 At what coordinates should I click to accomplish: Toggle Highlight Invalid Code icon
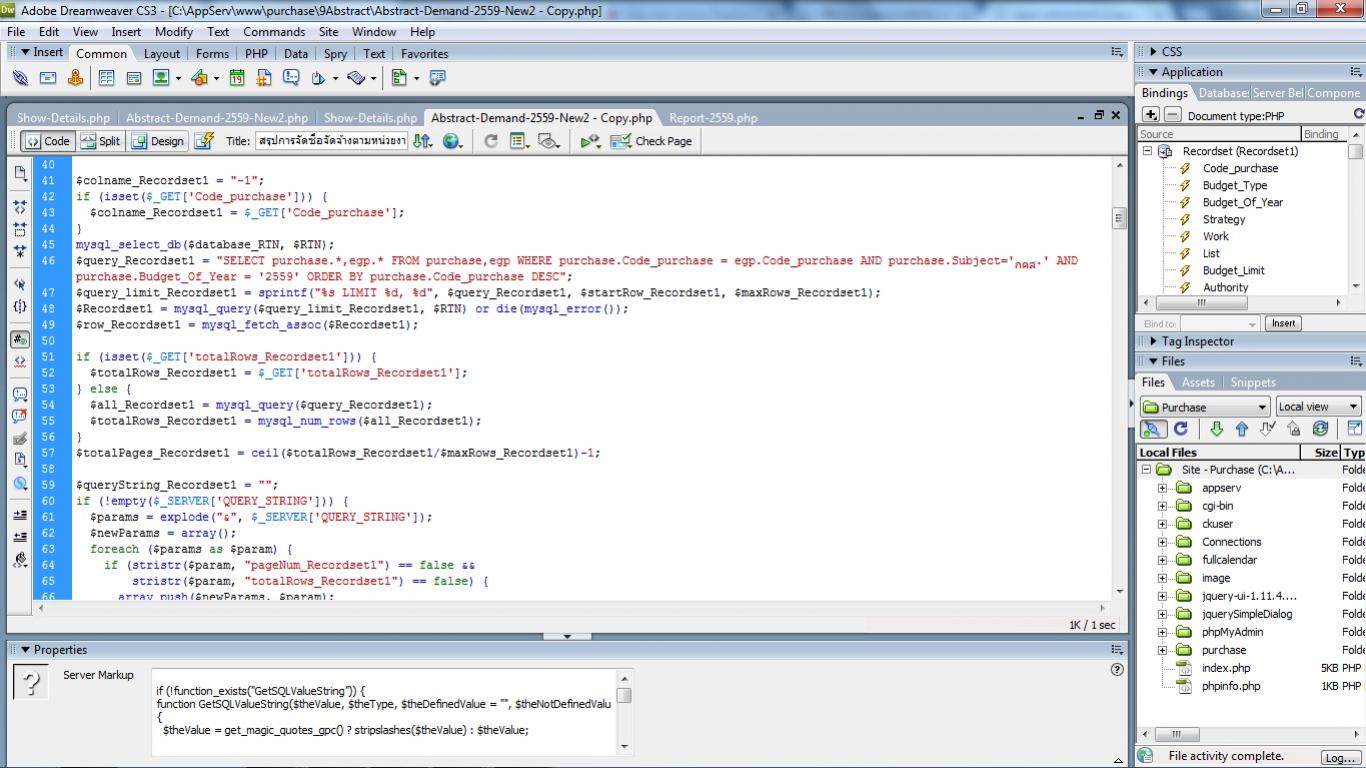tap(20, 361)
